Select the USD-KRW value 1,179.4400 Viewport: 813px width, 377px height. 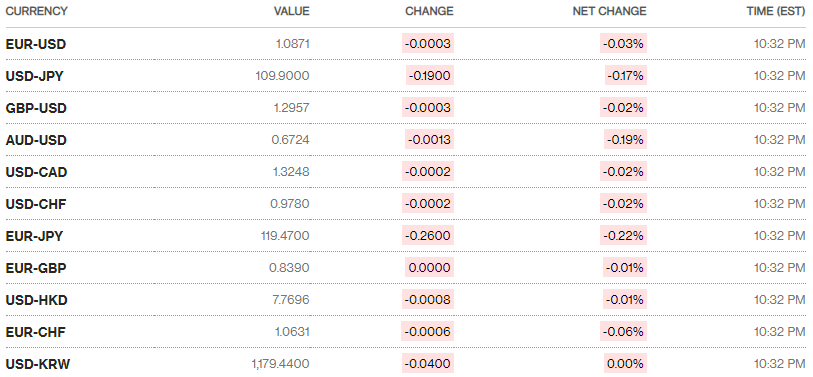(x=281, y=364)
